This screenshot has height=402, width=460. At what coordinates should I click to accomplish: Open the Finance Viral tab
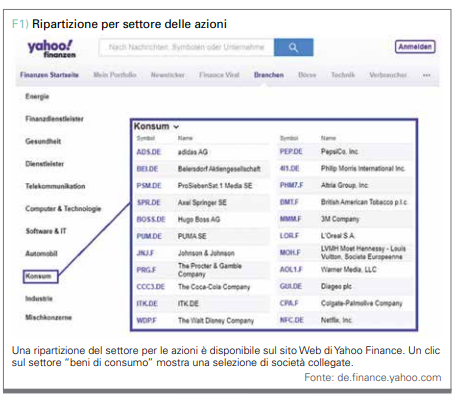pyautogui.click(x=219, y=75)
